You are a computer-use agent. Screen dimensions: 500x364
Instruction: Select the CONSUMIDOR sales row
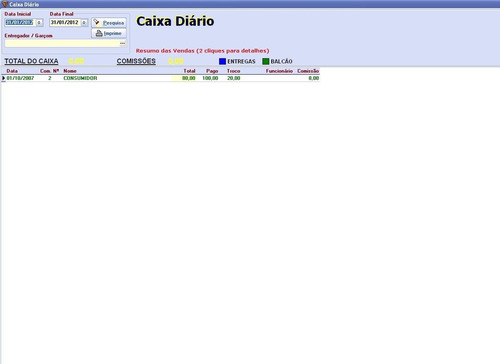pyautogui.click(x=161, y=78)
